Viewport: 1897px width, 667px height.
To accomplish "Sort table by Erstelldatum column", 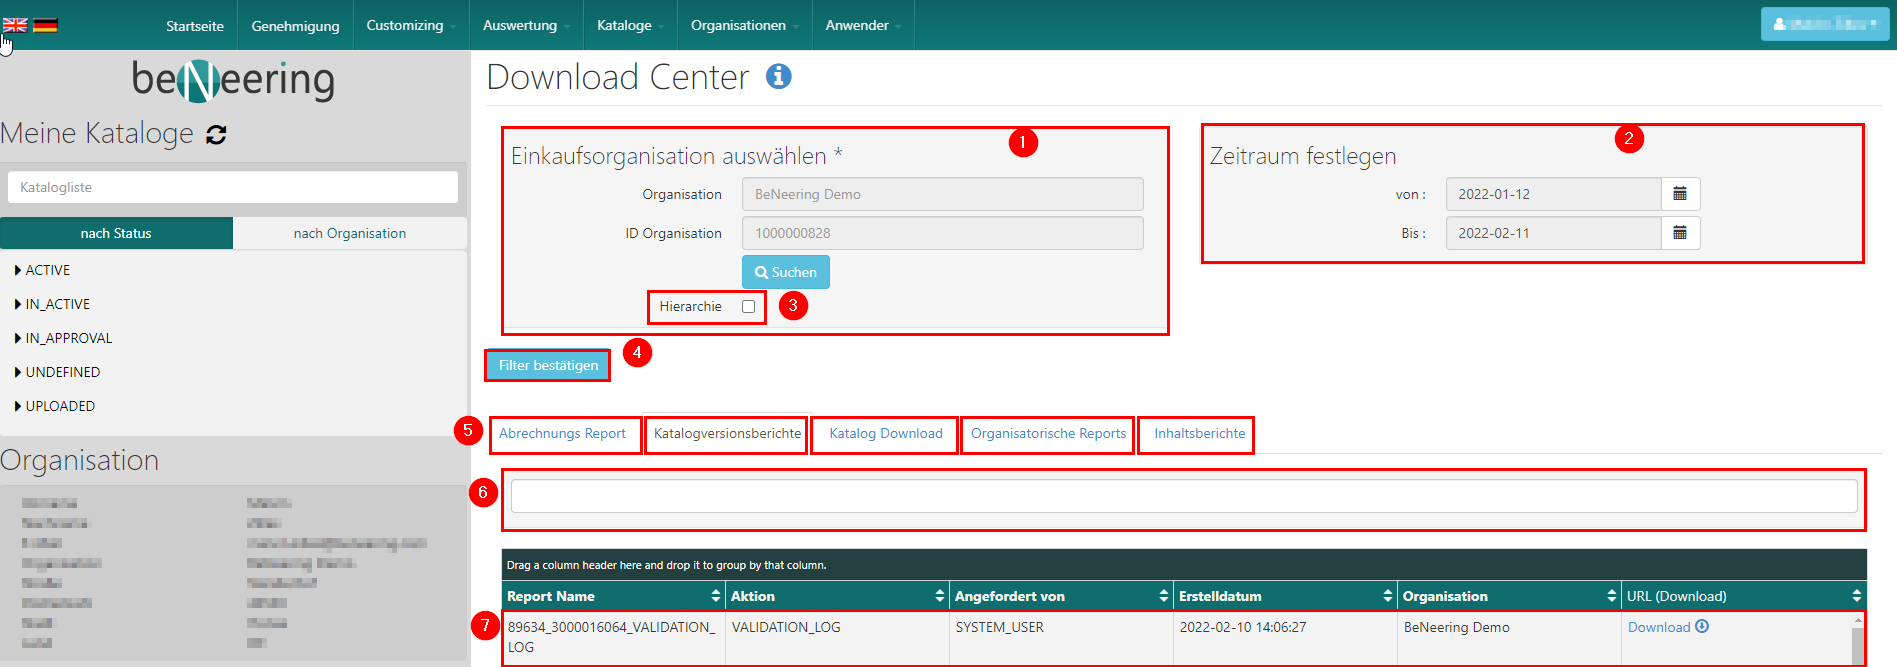I will click(x=1387, y=596).
